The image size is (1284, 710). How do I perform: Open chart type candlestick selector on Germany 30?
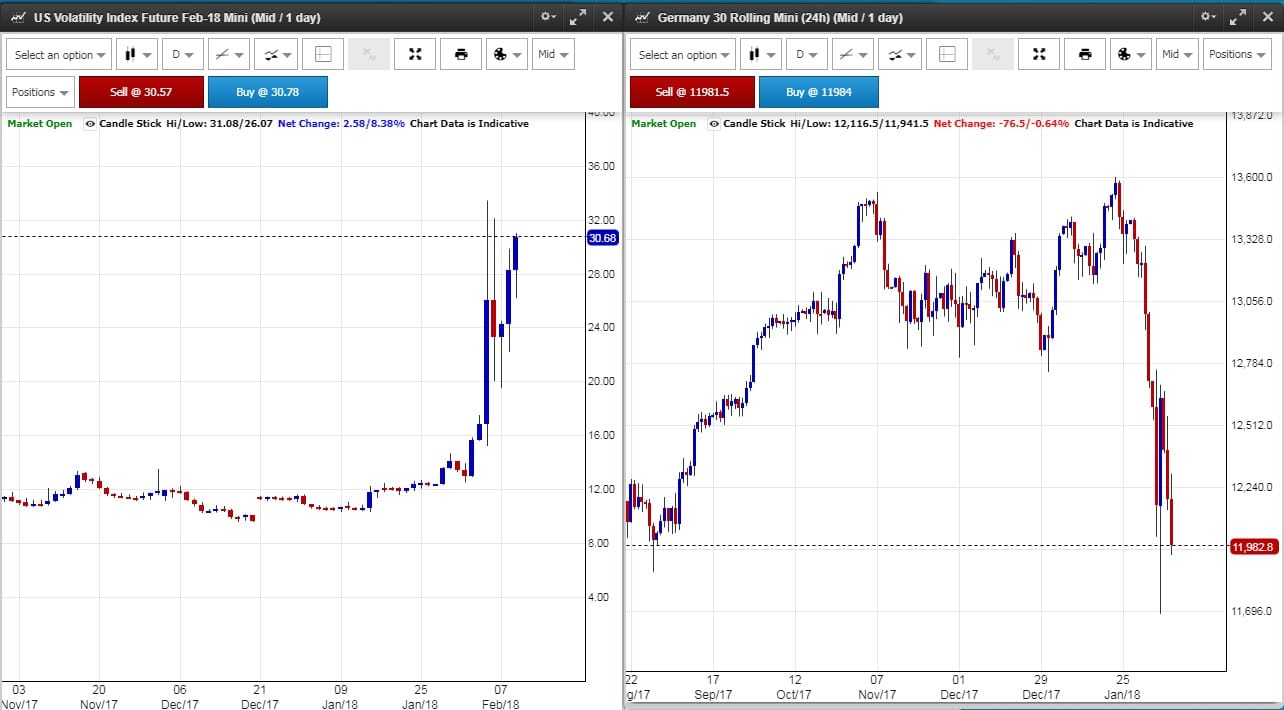pyautogui.click(x=759, y=54)
